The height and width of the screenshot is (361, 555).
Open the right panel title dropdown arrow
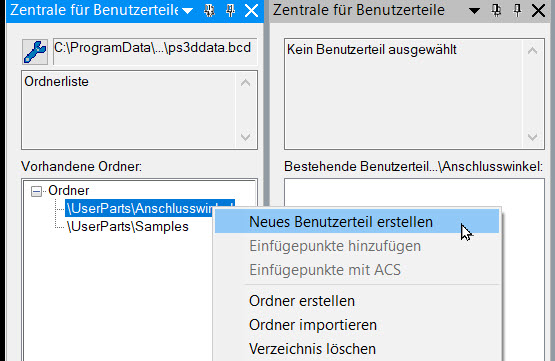coord(474,11)
